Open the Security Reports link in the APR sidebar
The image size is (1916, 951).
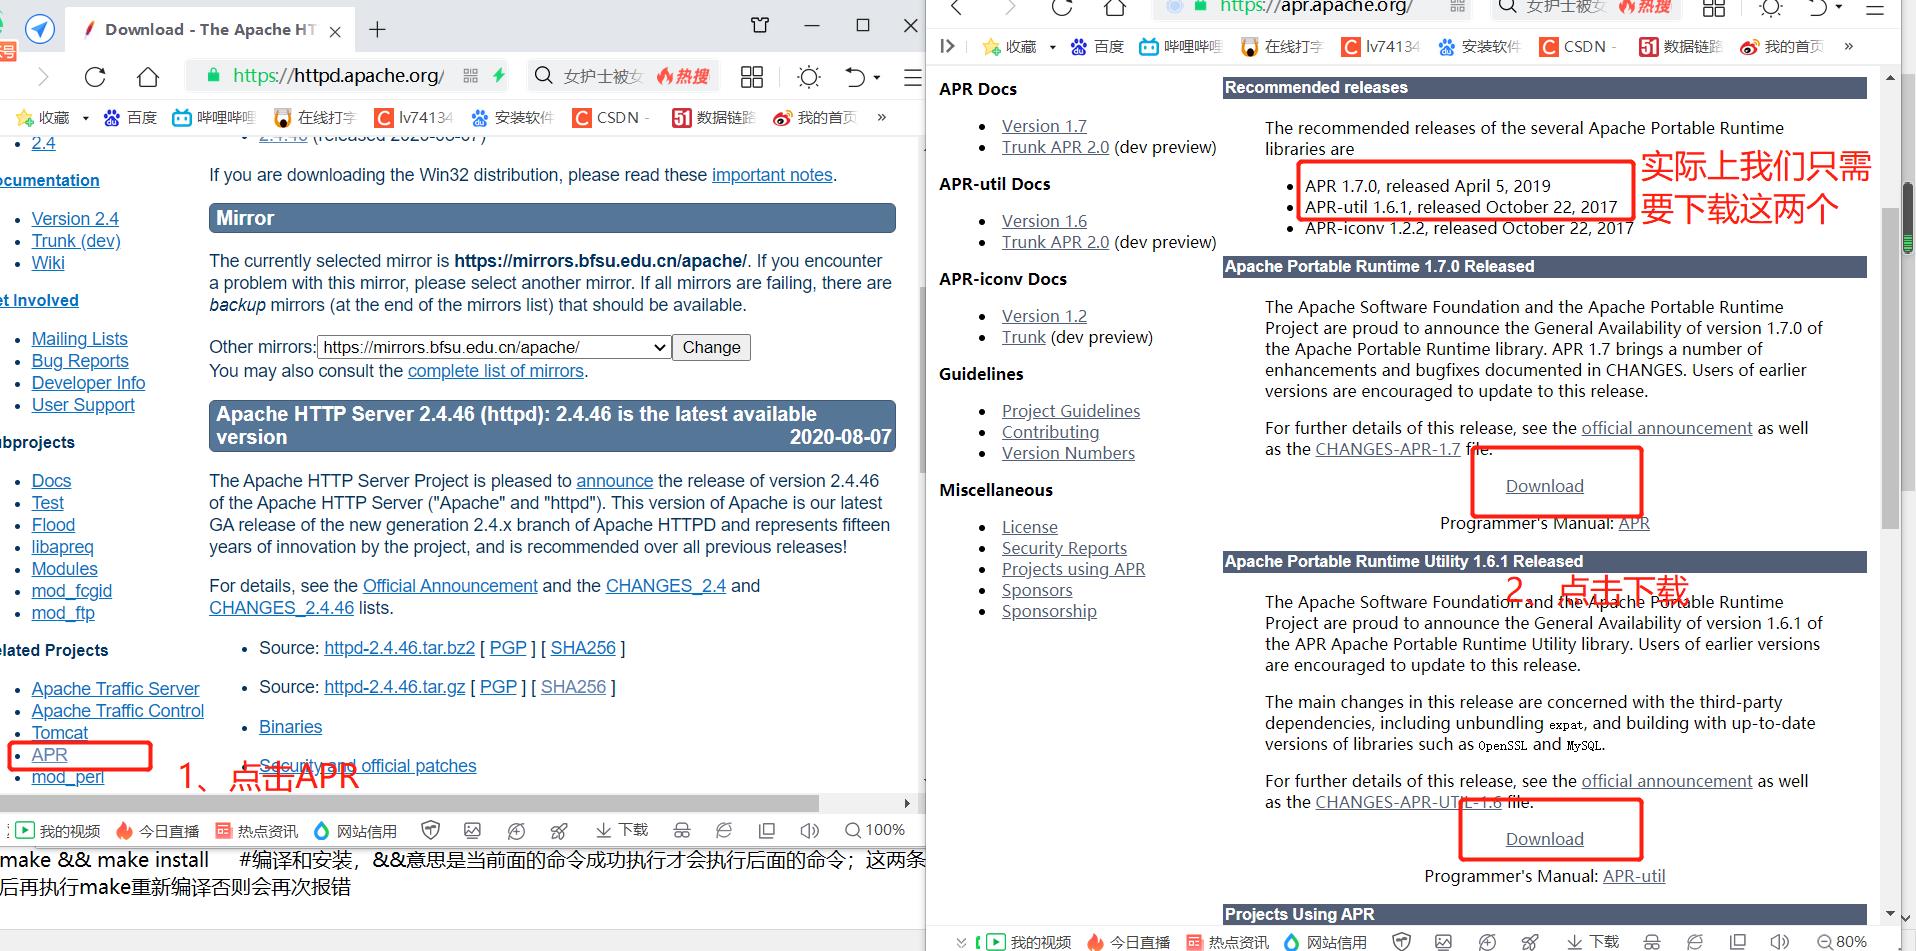(1064, 548)
